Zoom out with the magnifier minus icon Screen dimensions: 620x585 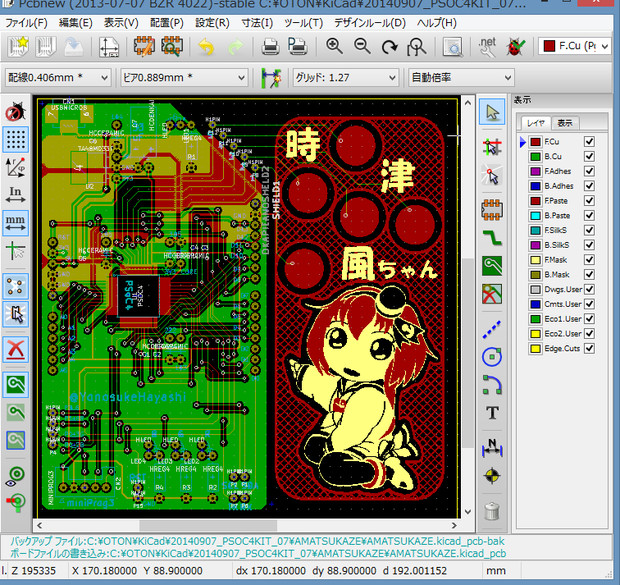click(362, 46)
